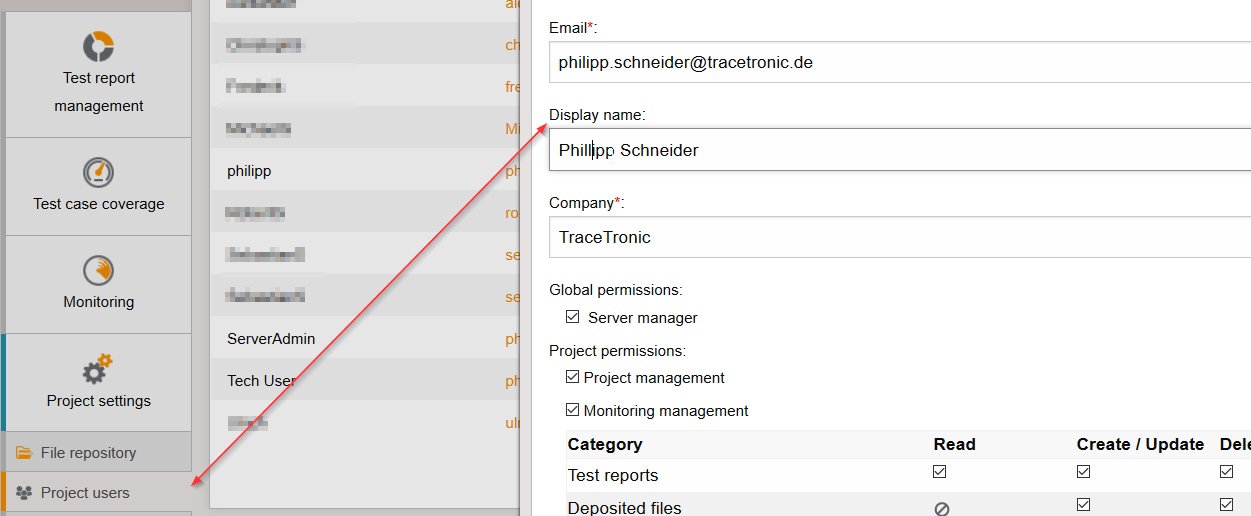This screenshot has height=516, width=1251.
Task: Open the File repository menu item
Action: click(88, 453)
